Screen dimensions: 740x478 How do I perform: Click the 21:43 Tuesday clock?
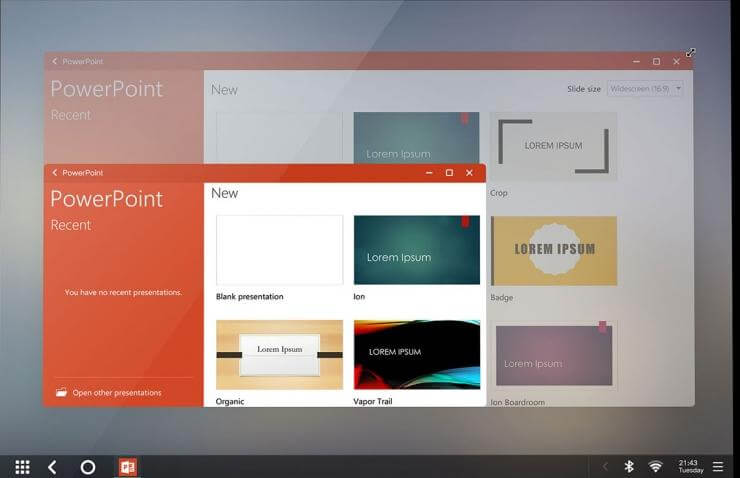coord(691,466)
